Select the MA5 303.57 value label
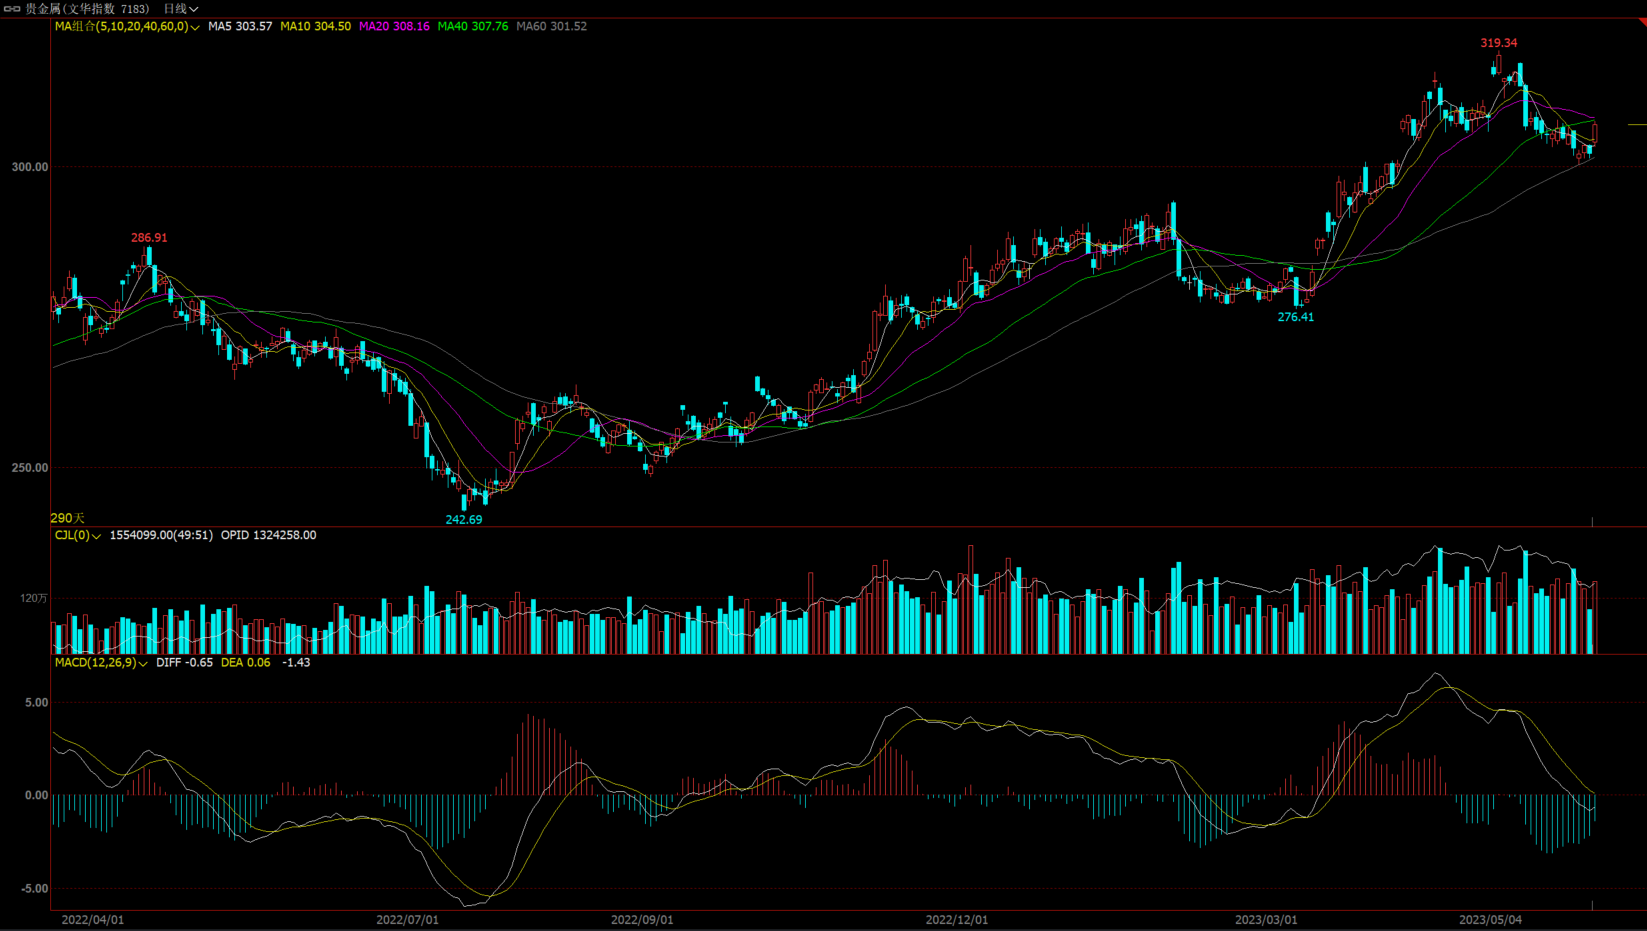The width and height of the screenshot is (1647, 931). click(x=240, y=26)
